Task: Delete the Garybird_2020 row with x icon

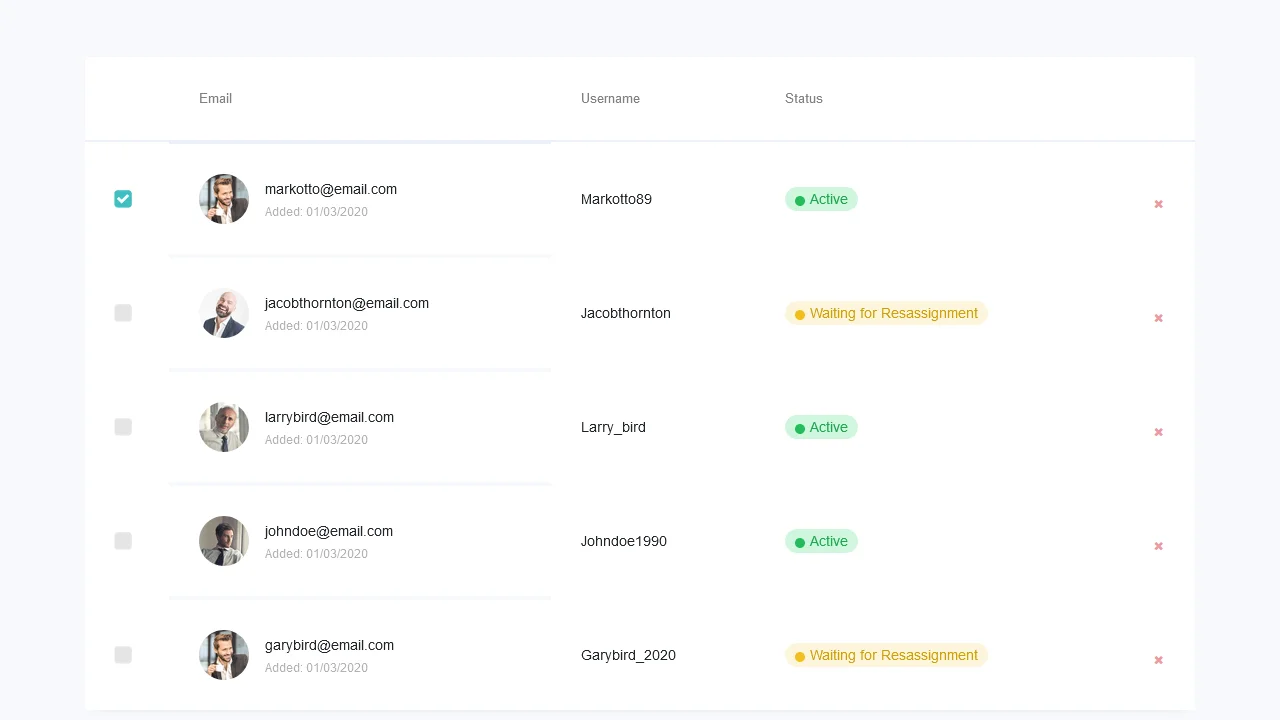Action: click(x=1158, y=660)
